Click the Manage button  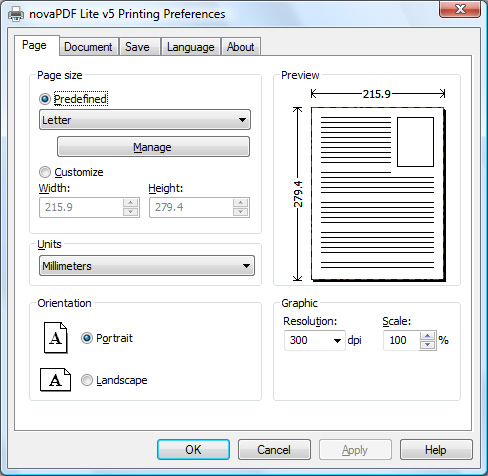coord(153,147)
